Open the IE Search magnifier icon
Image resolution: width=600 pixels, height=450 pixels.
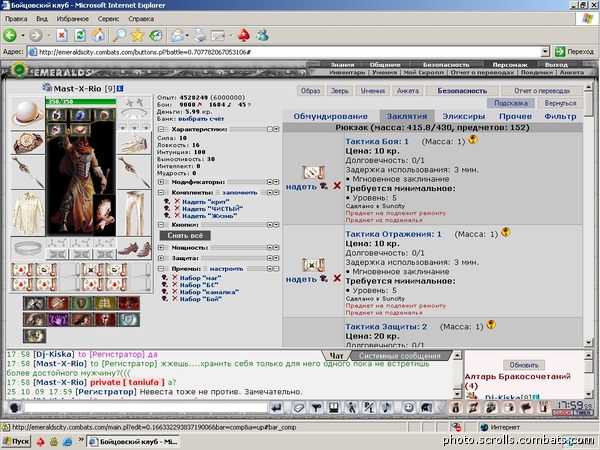[x=119, y=36]
